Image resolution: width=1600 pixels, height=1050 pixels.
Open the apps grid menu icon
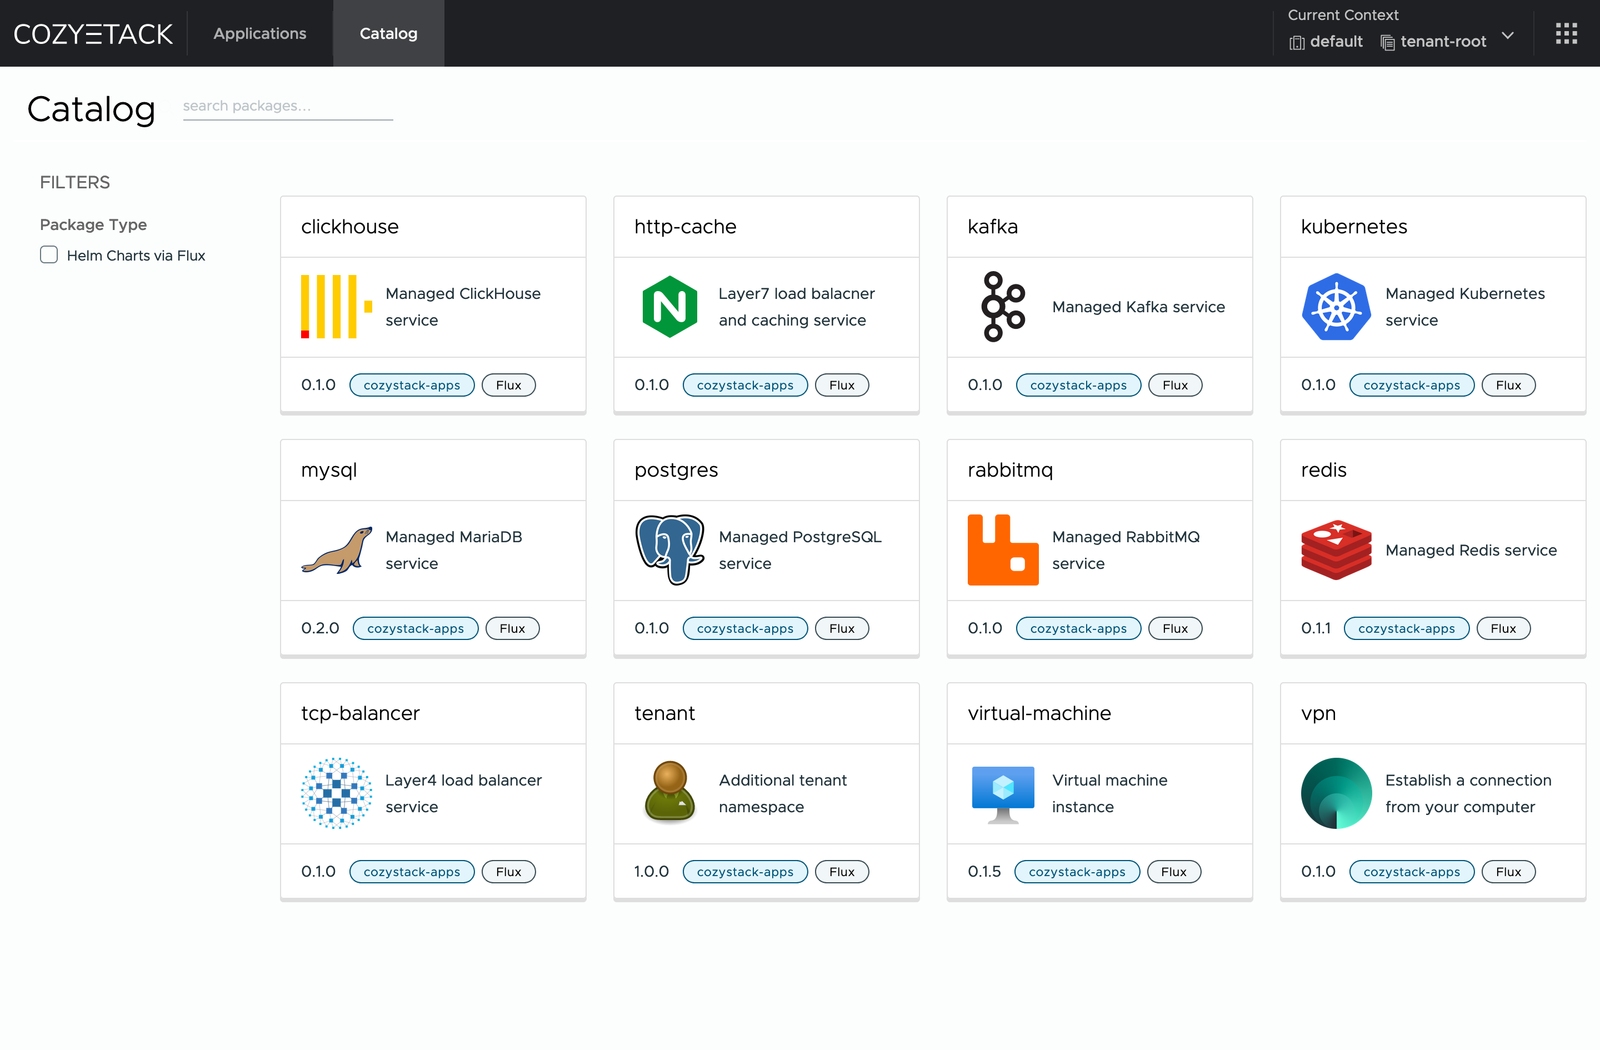tap(1566, 34)
